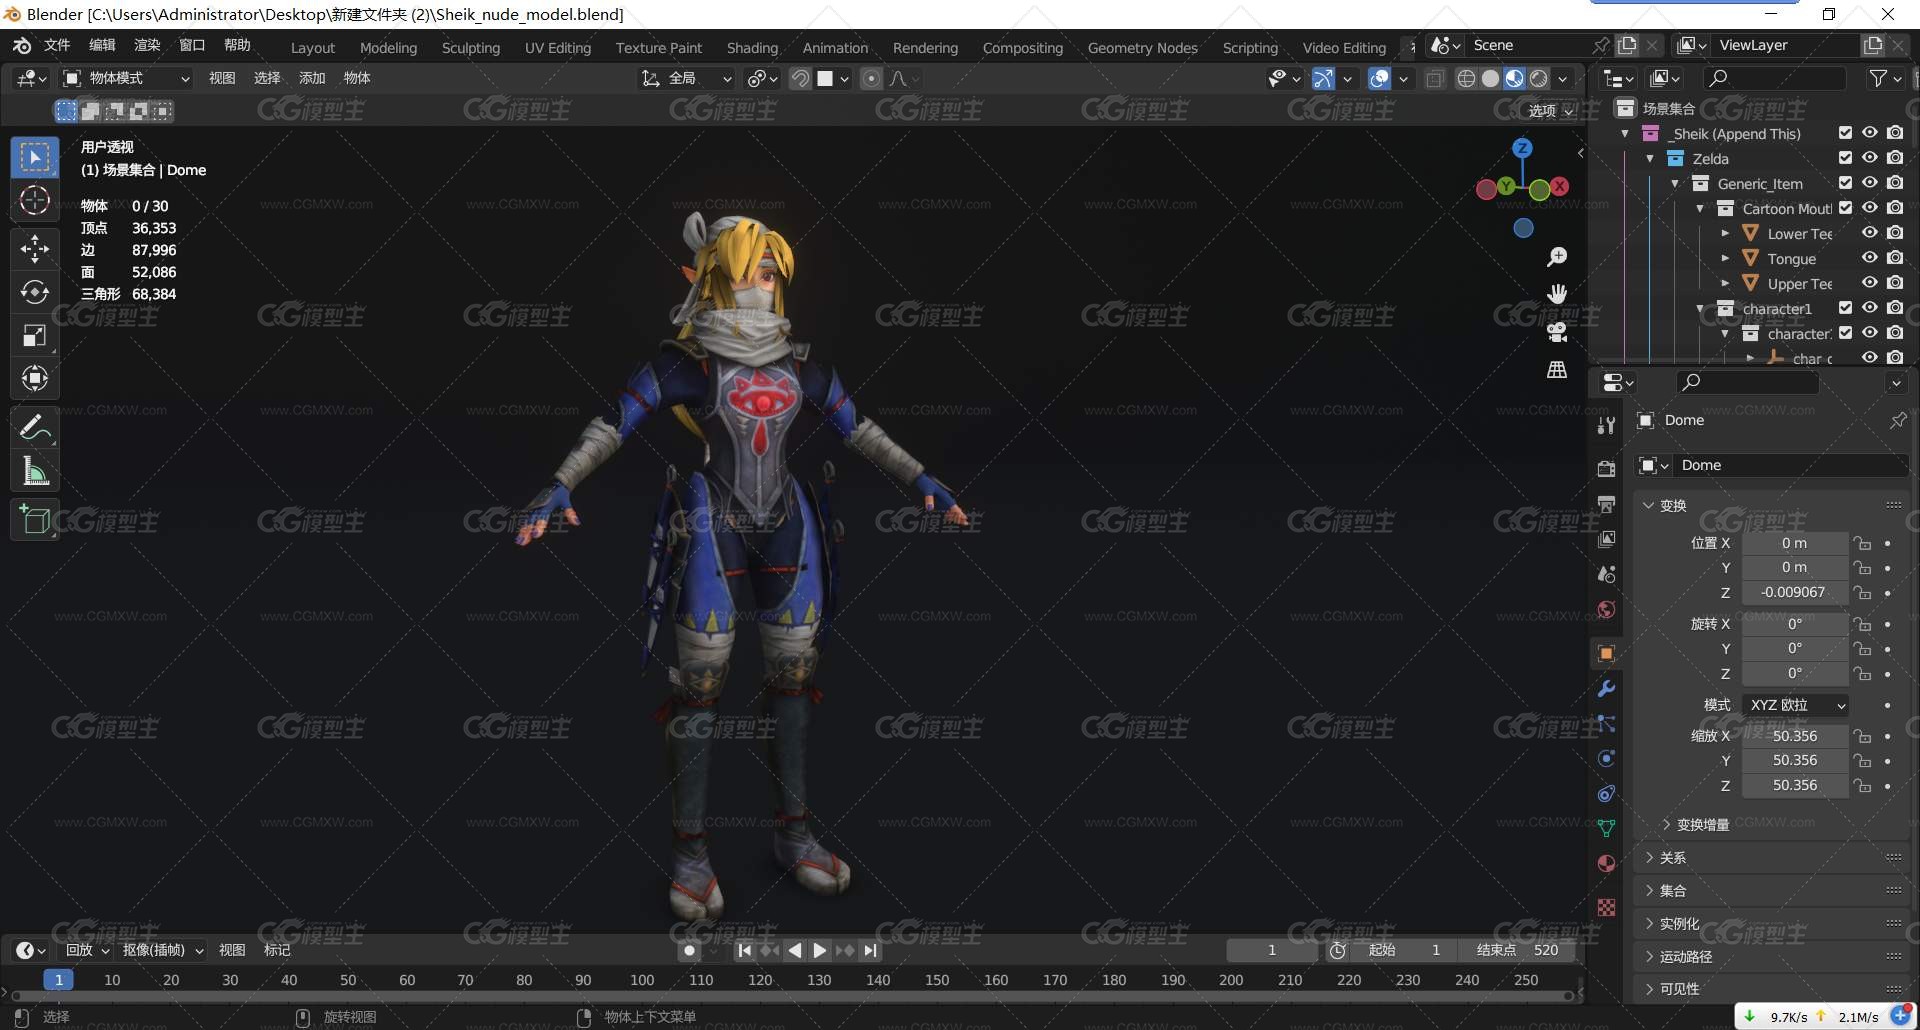Open the Physics properties tab
The image size is (1920, 1030).
tap(1606, 758)
